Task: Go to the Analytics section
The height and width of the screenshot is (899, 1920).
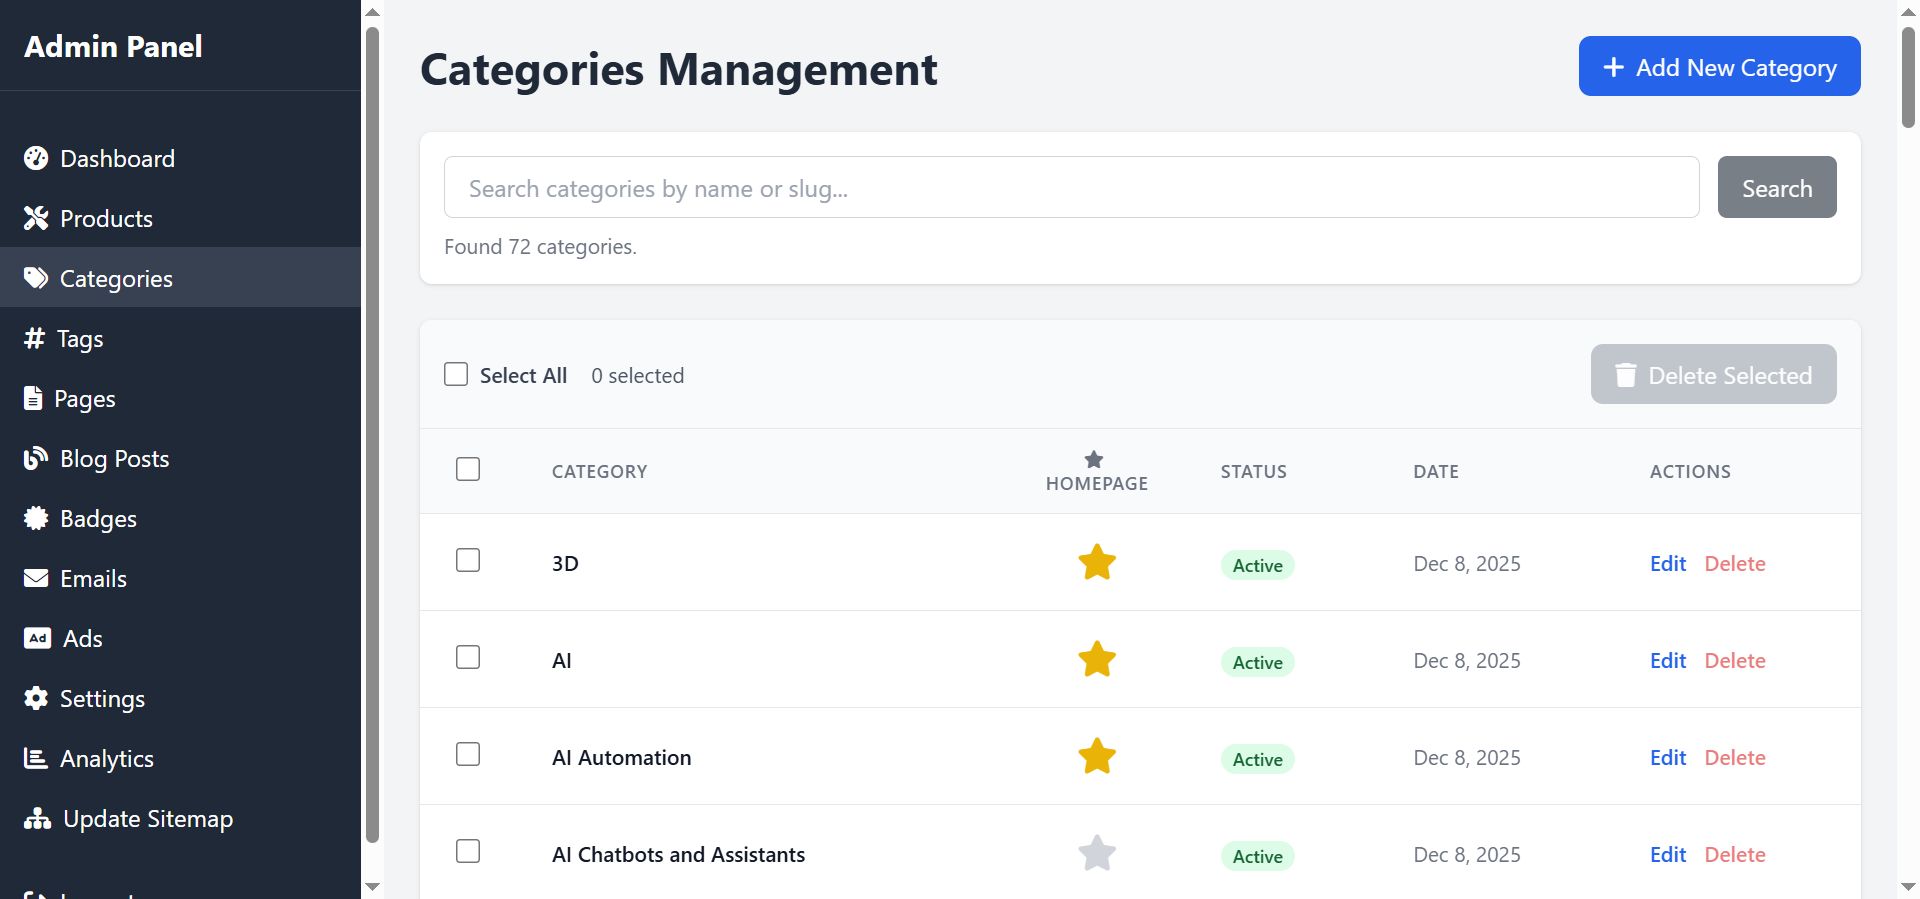Action: point(106,759)
